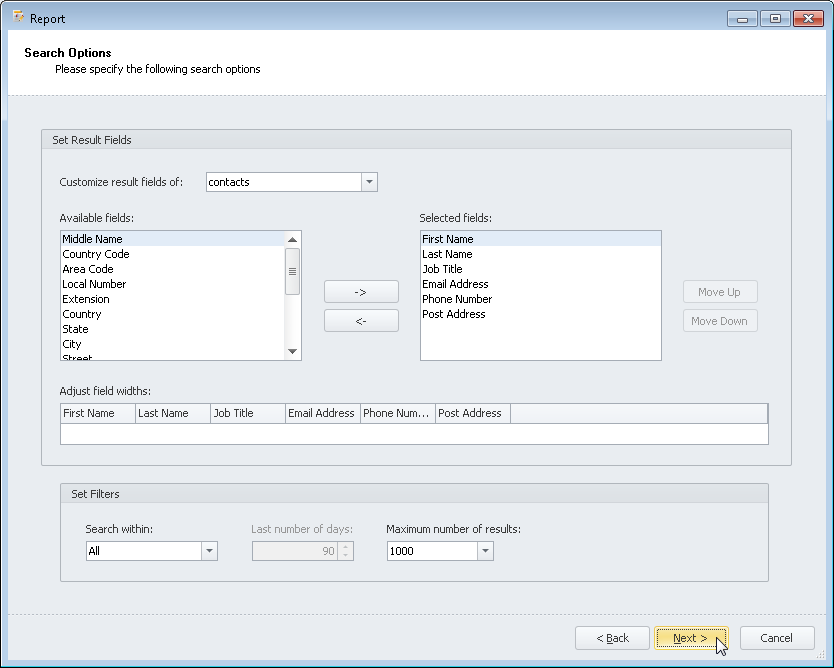
Task: Select Job Title in Selected fields
Action: pos(442,269)
